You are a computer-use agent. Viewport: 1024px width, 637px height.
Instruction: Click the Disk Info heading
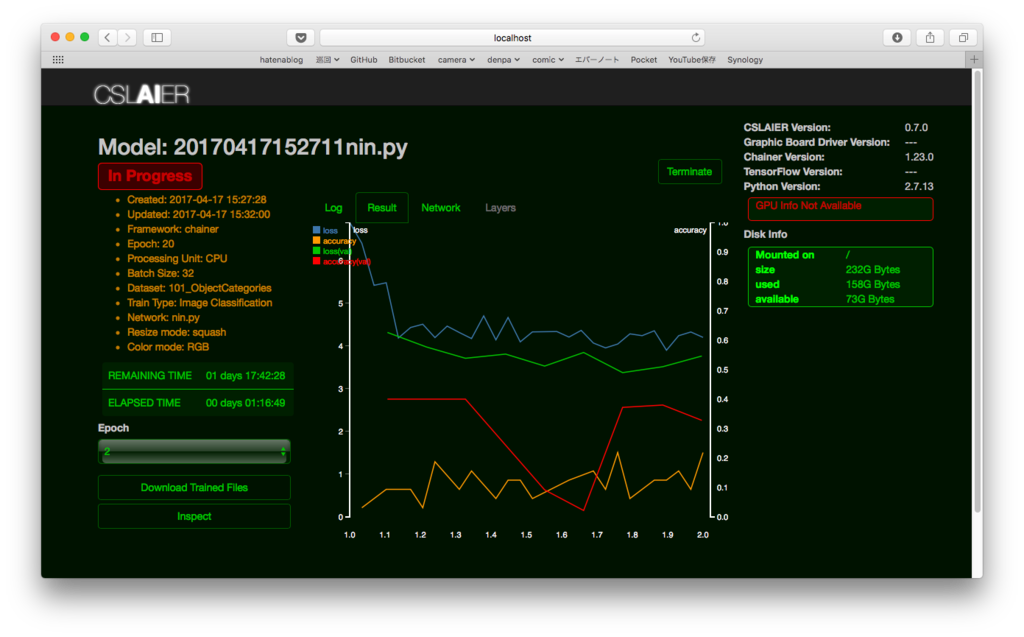(765, 234)
